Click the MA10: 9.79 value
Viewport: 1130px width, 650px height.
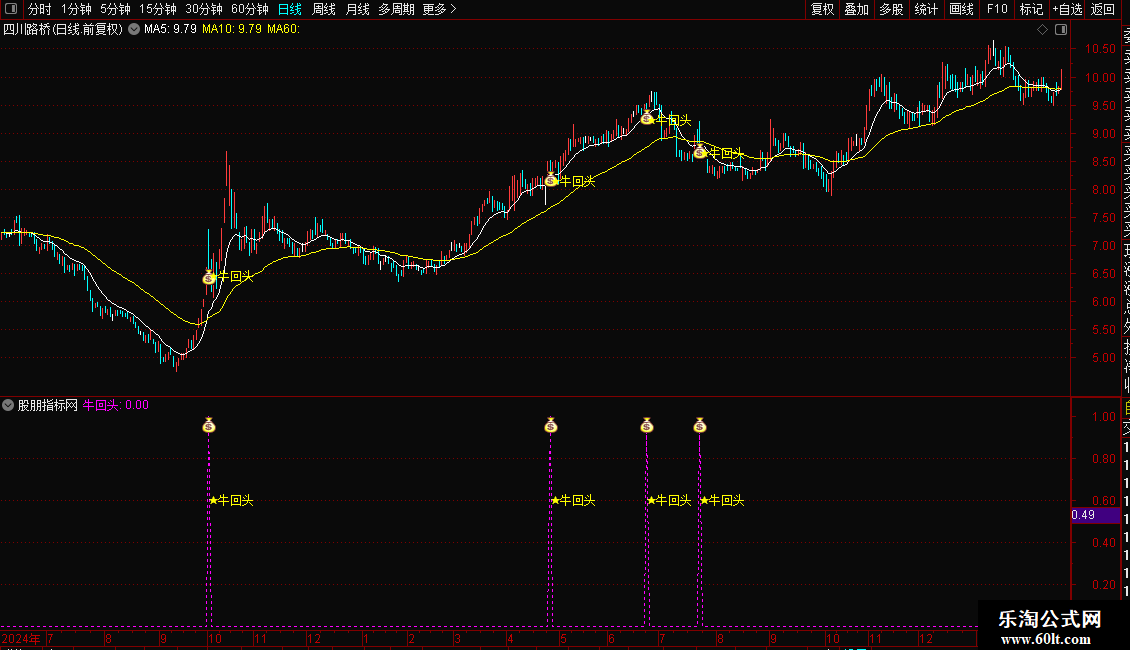(232, 29)
